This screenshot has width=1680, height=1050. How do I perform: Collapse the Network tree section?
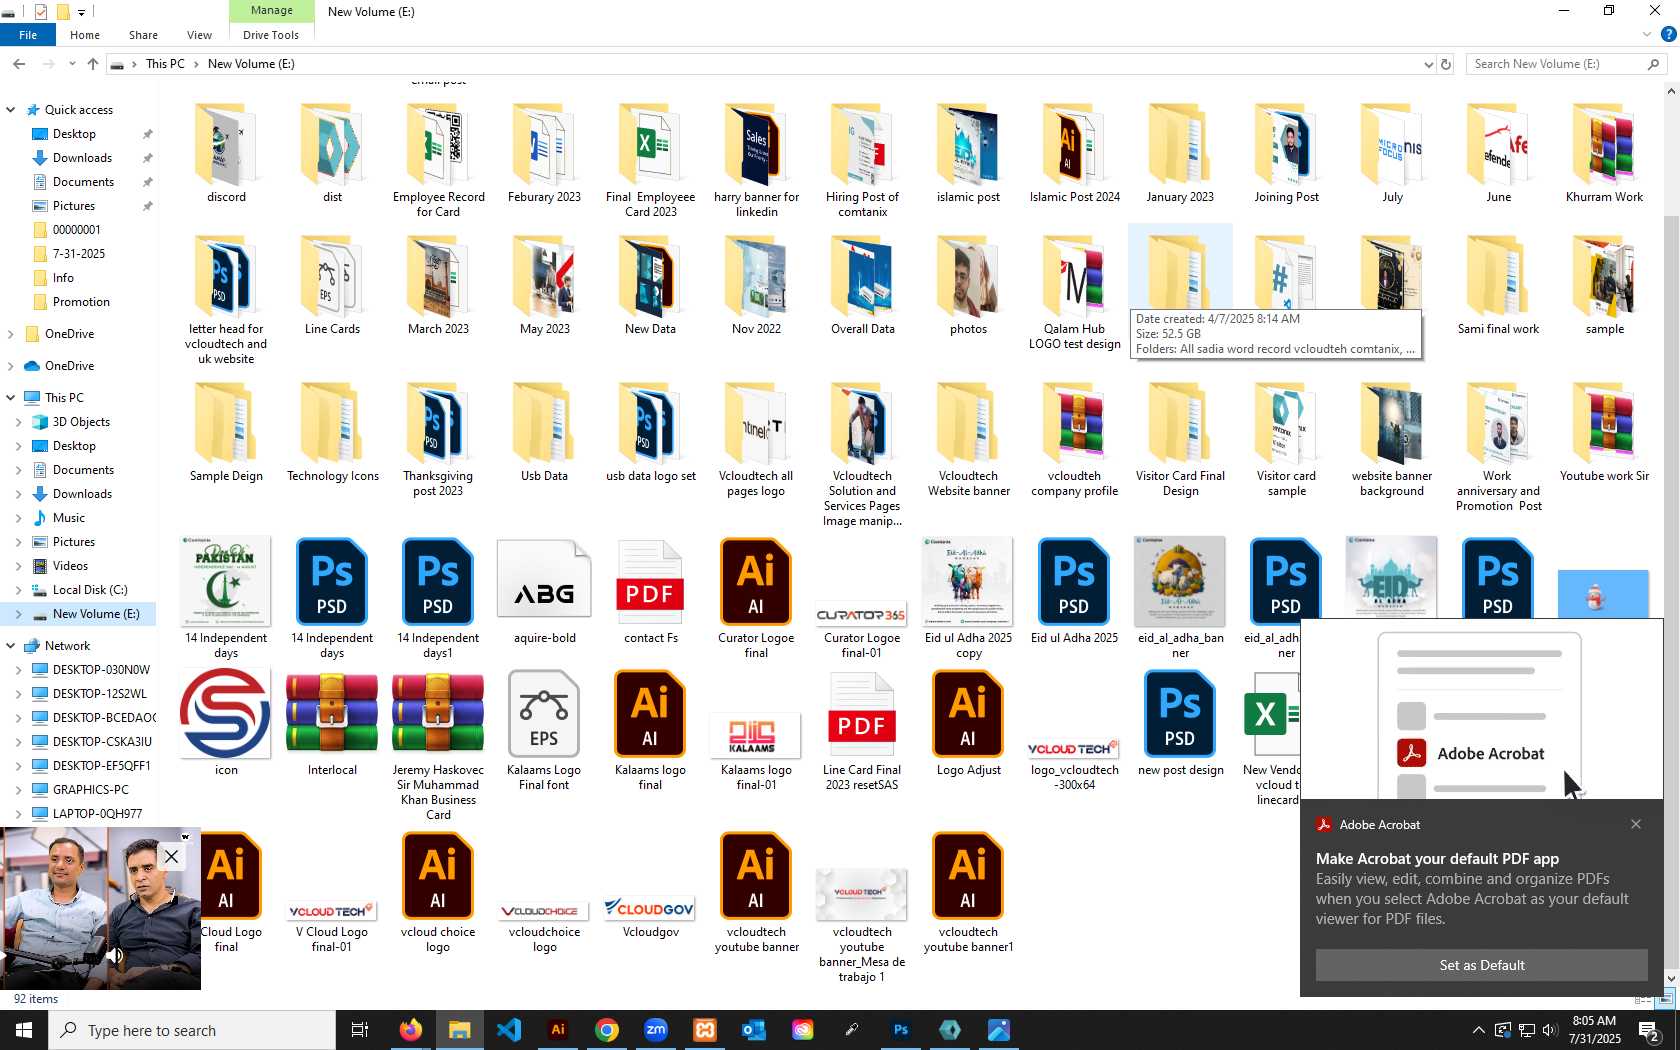click(x=11, y=646)
